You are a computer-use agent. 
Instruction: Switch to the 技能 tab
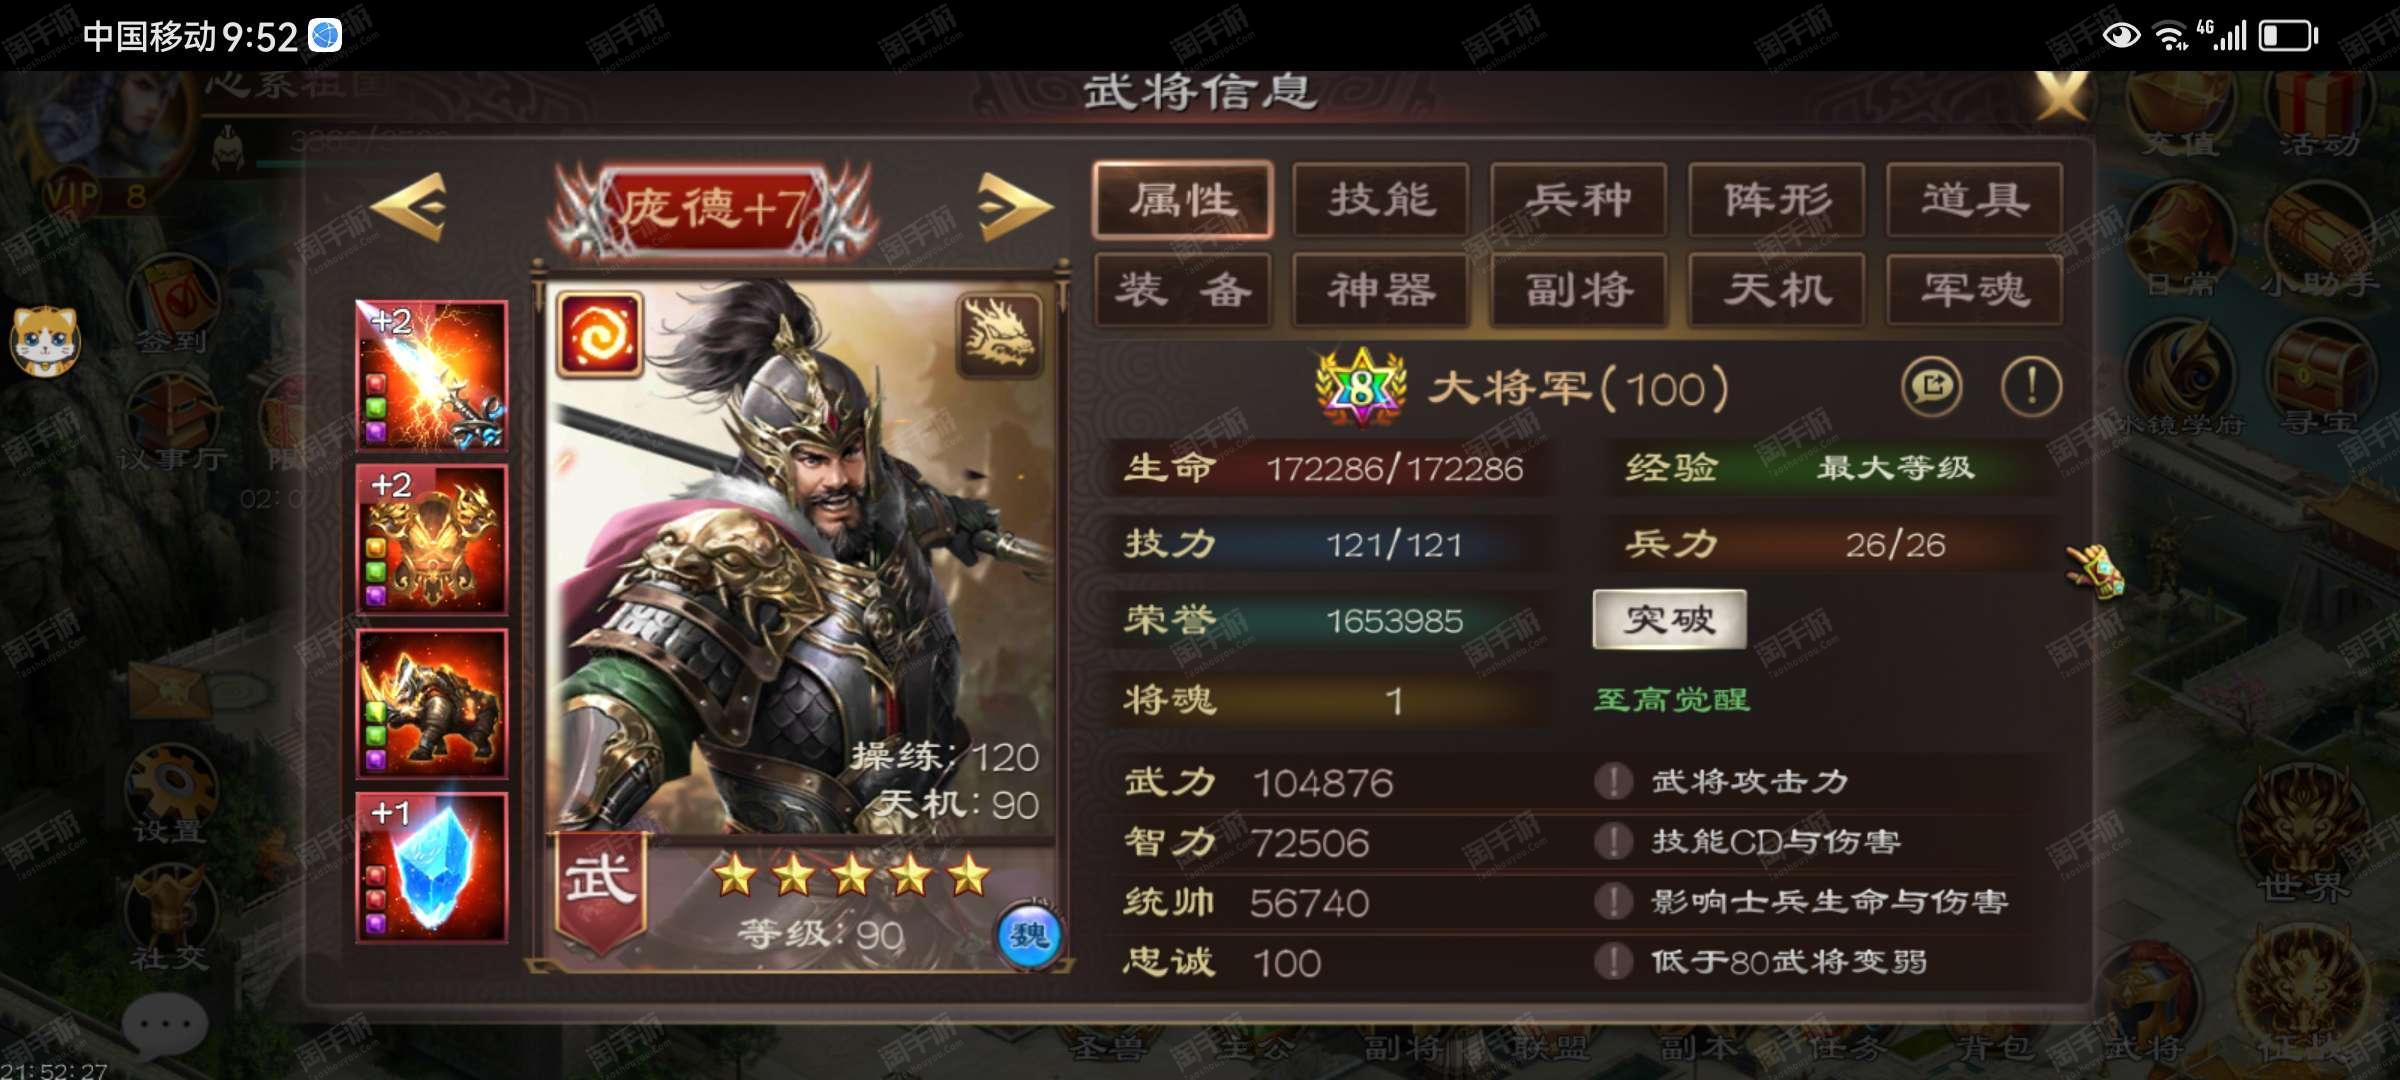coord(1381,200)
